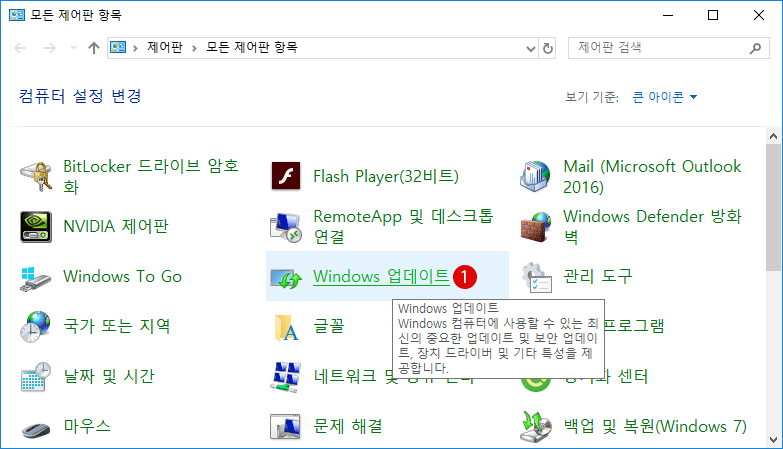Expand the address bar history dropdown

[531, 48]
